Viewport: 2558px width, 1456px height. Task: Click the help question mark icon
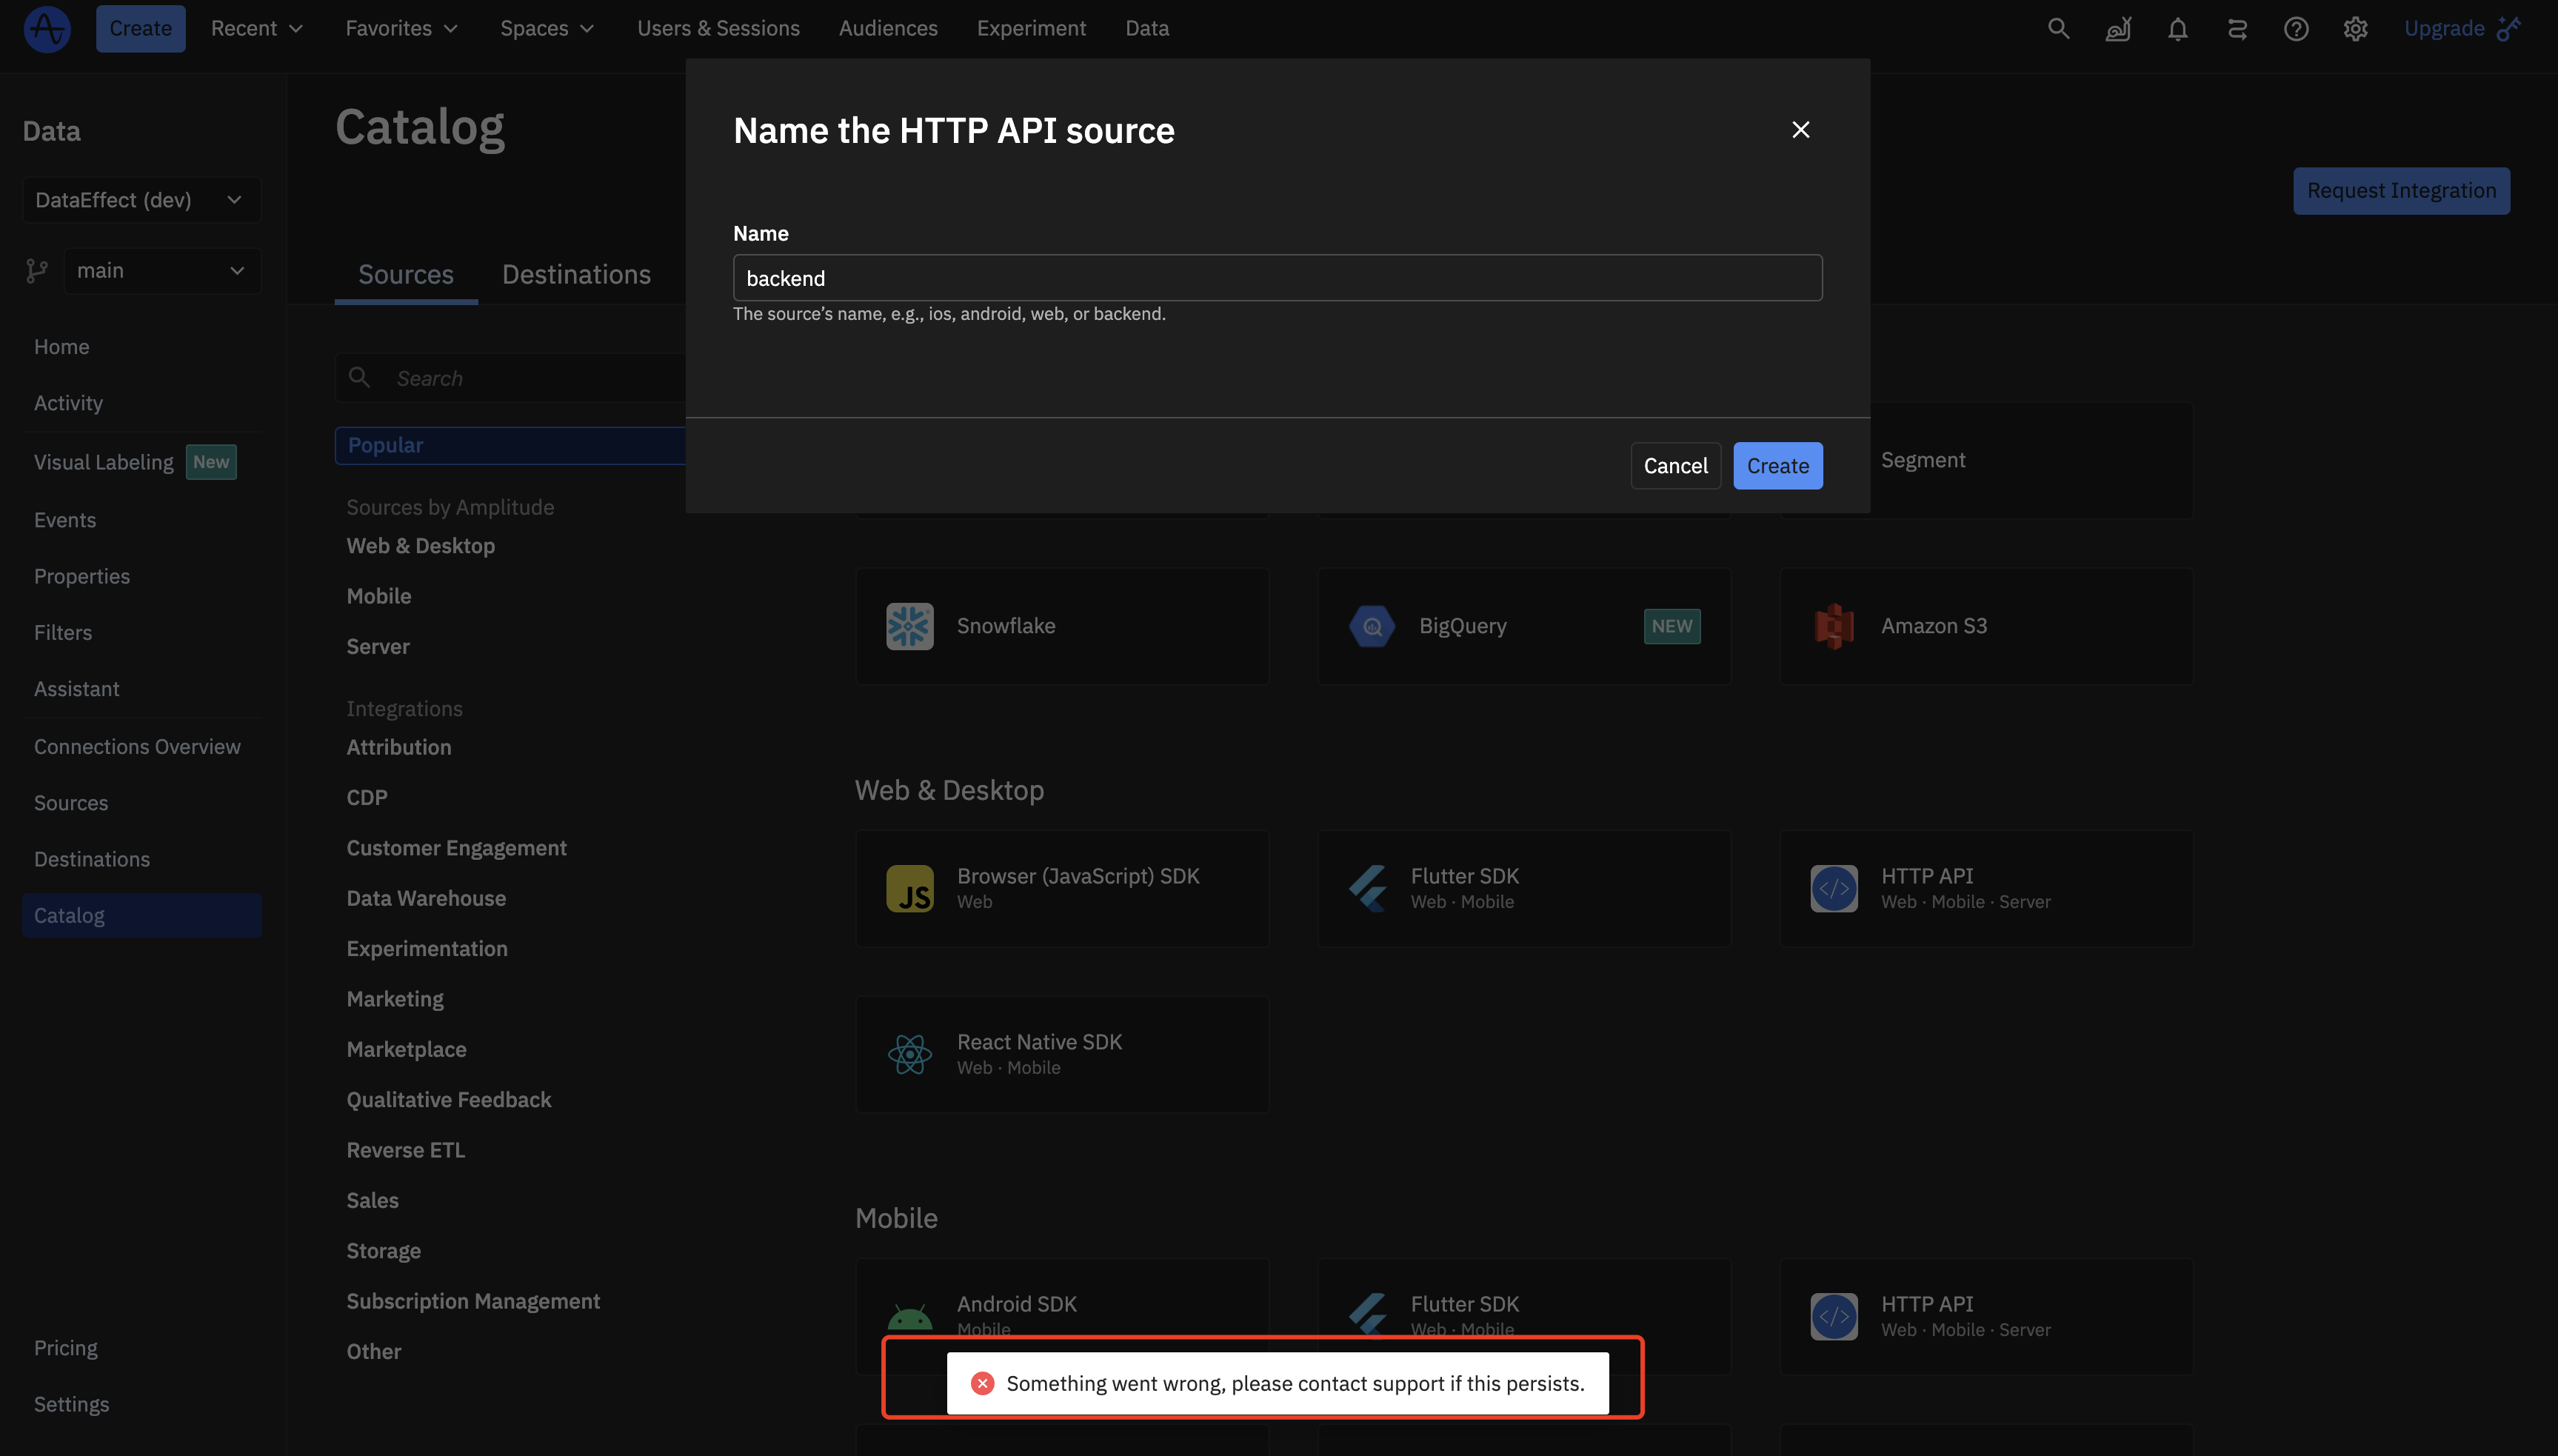[x=2296, y=28]
